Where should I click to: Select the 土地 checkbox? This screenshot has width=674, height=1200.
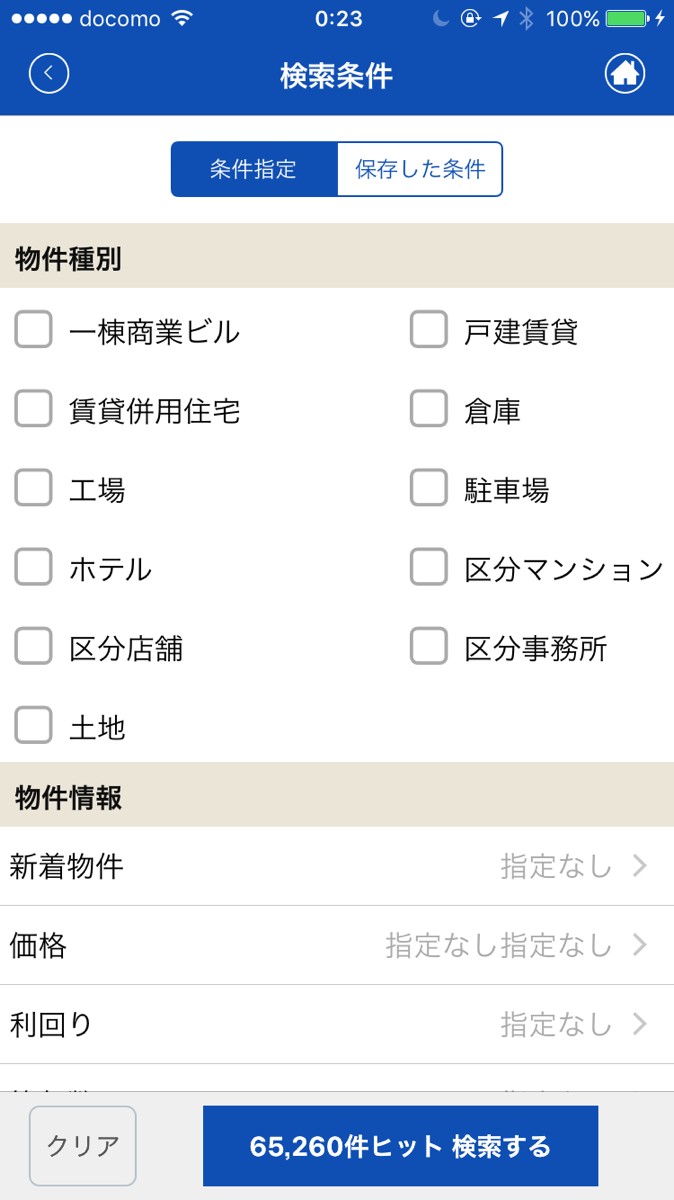click(x=33, y=726)
